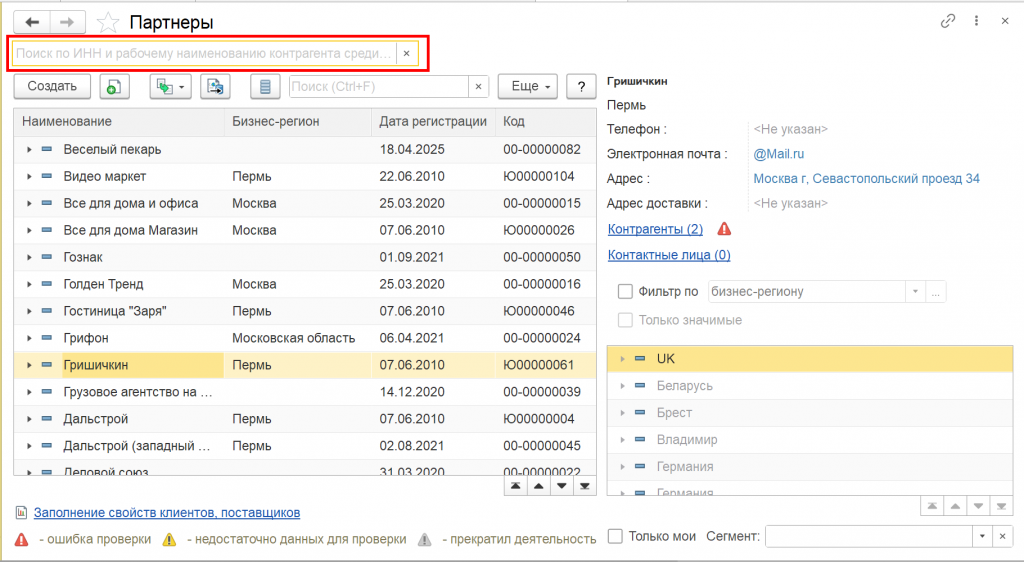The height and width of the screenshot is (562, 1024).
Task: Jump to the last row in partners list
Action: pyautogui.click(x=584, y=486)
